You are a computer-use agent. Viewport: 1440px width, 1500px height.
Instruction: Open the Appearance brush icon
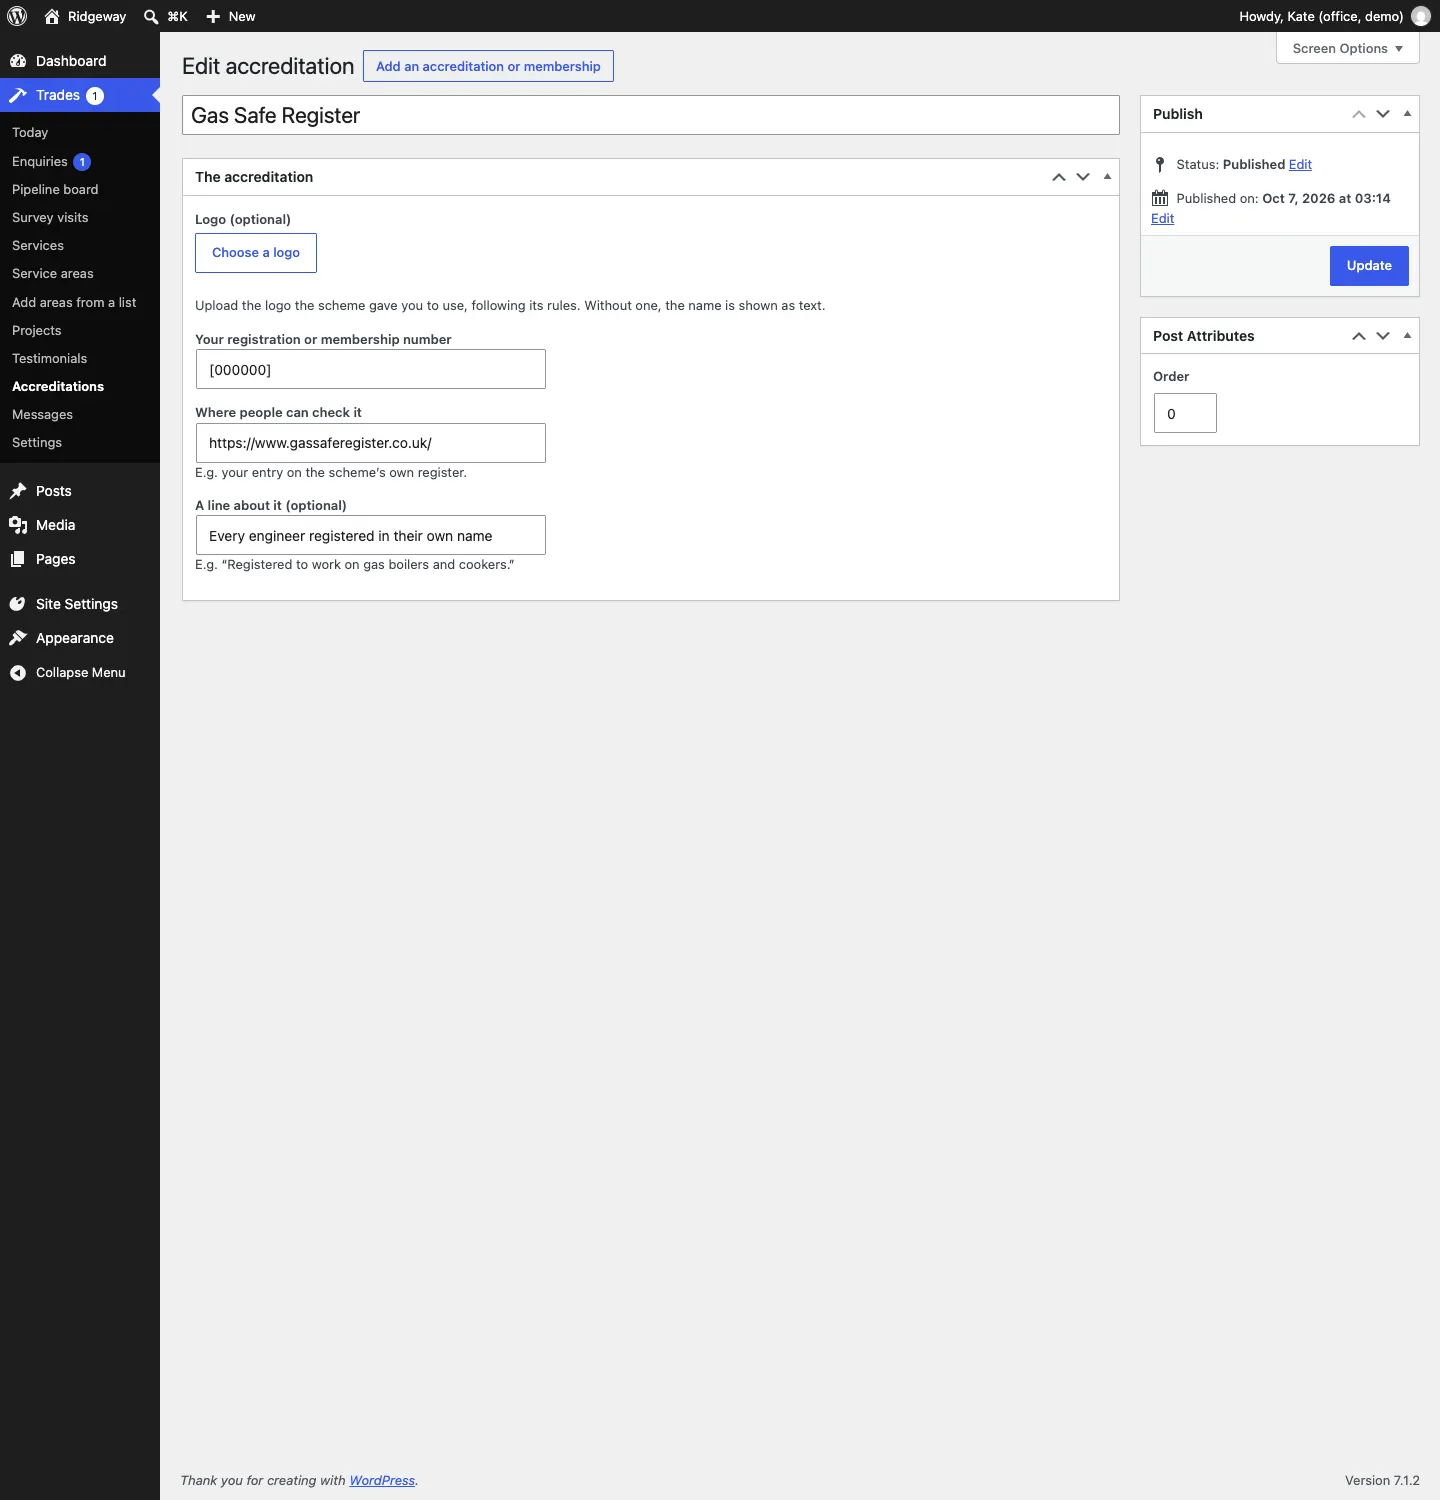coord(18,638)
